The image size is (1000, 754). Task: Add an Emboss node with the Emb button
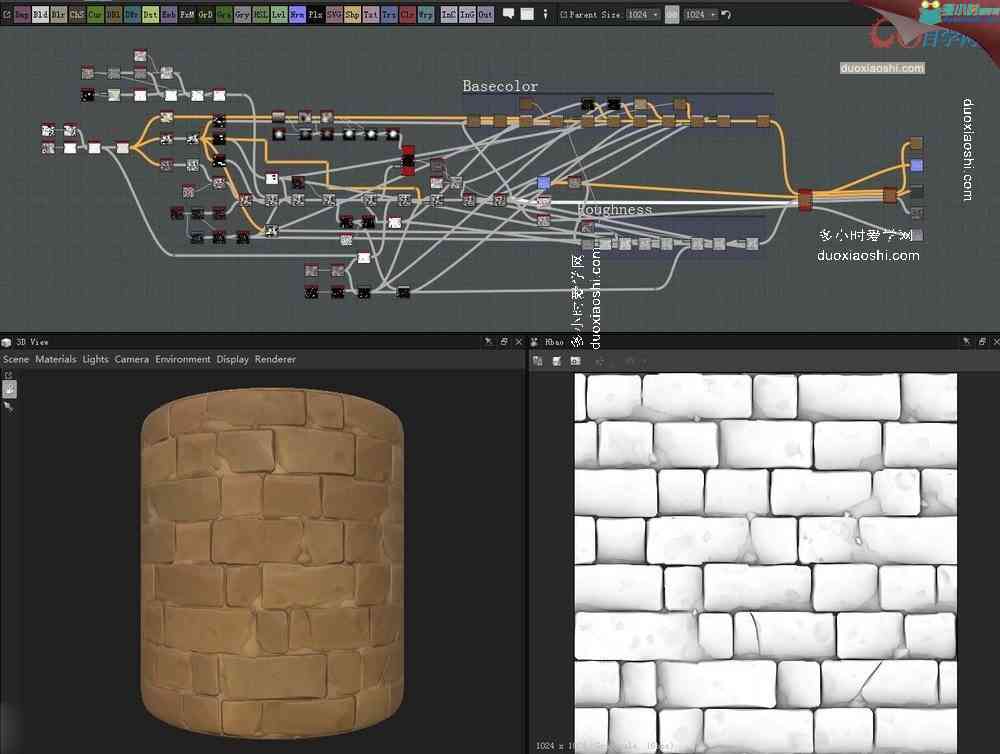tap(169, 14)
